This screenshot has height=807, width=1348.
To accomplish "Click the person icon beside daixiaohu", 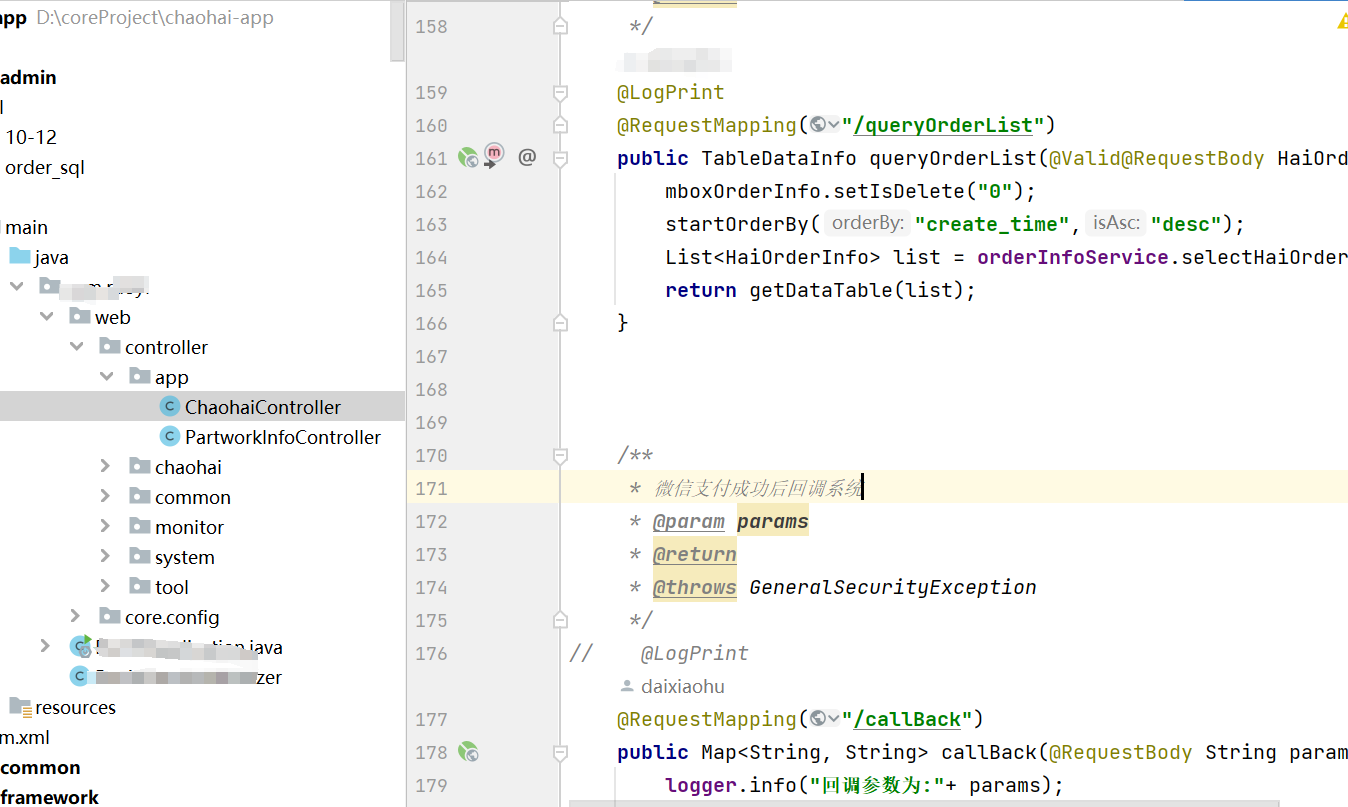I will click(627, 686).
